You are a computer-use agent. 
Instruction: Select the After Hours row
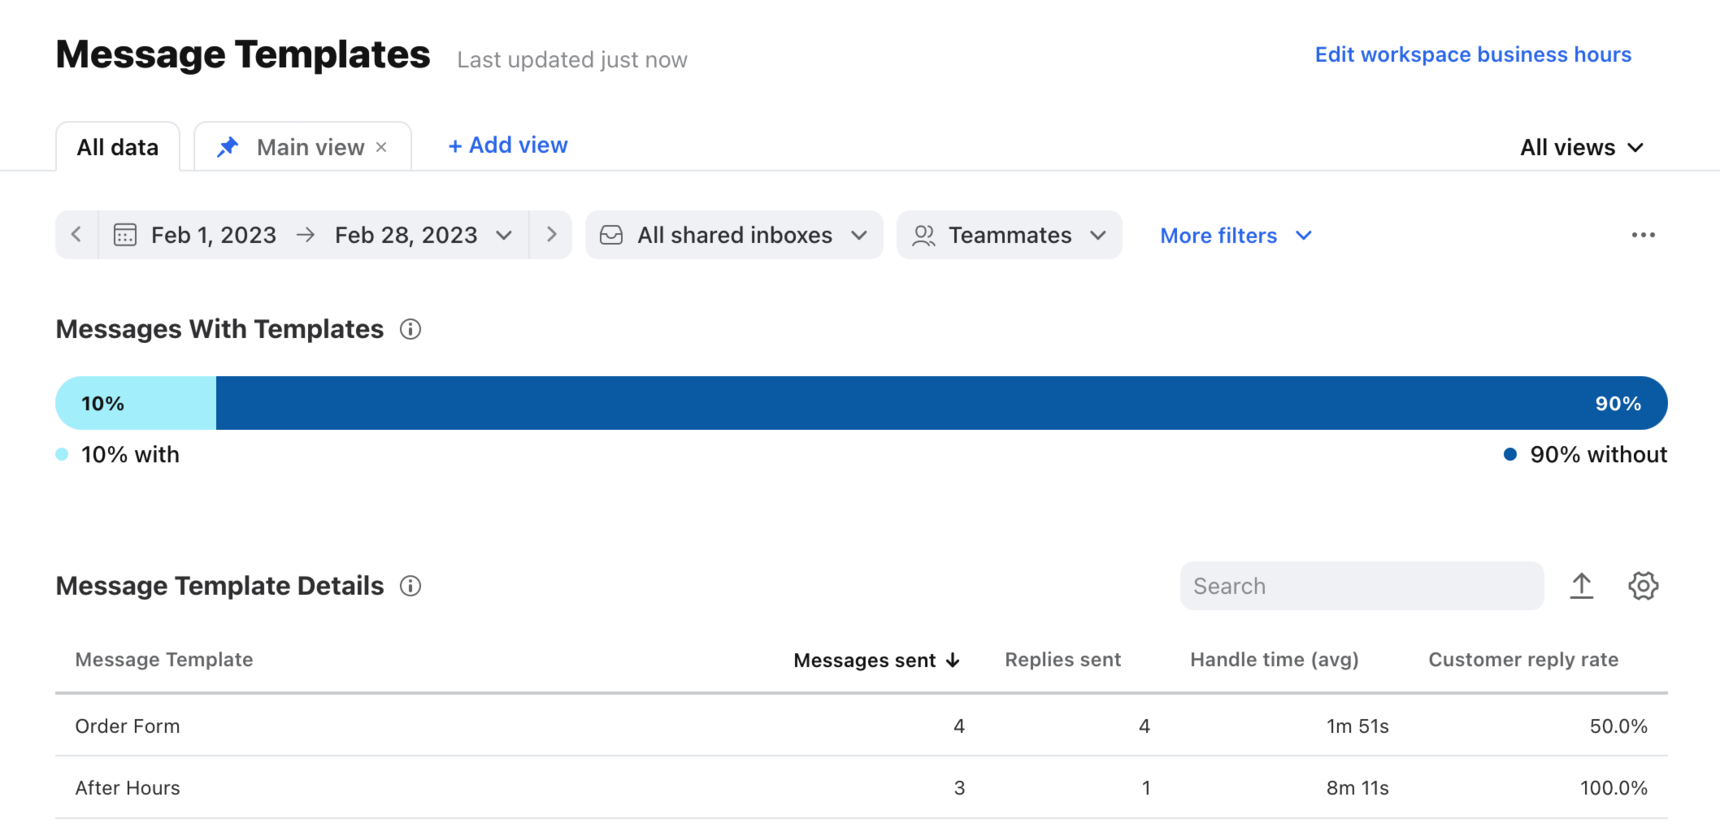(861, 788)
